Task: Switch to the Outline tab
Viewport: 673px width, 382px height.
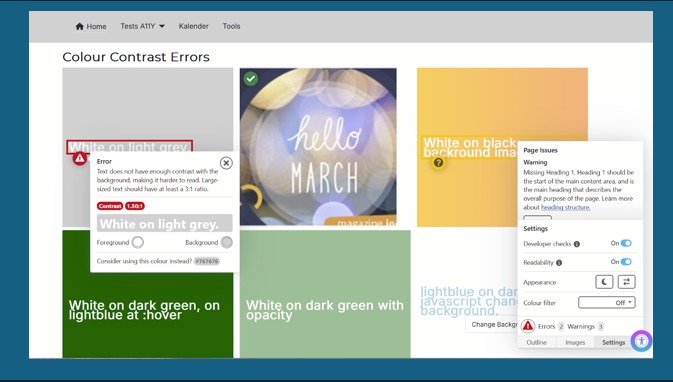Action: 537,342
